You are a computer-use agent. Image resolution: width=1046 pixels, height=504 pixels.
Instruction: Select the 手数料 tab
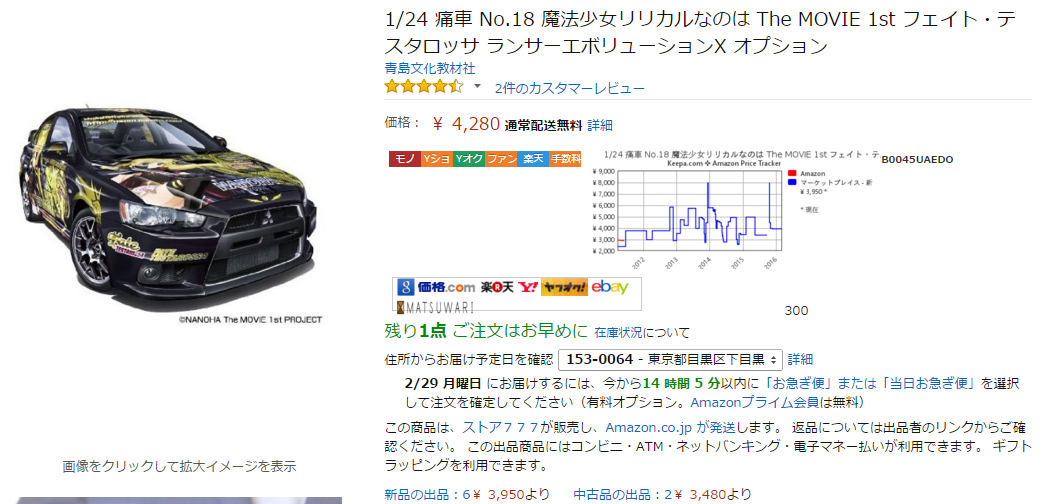pos(565,159)
